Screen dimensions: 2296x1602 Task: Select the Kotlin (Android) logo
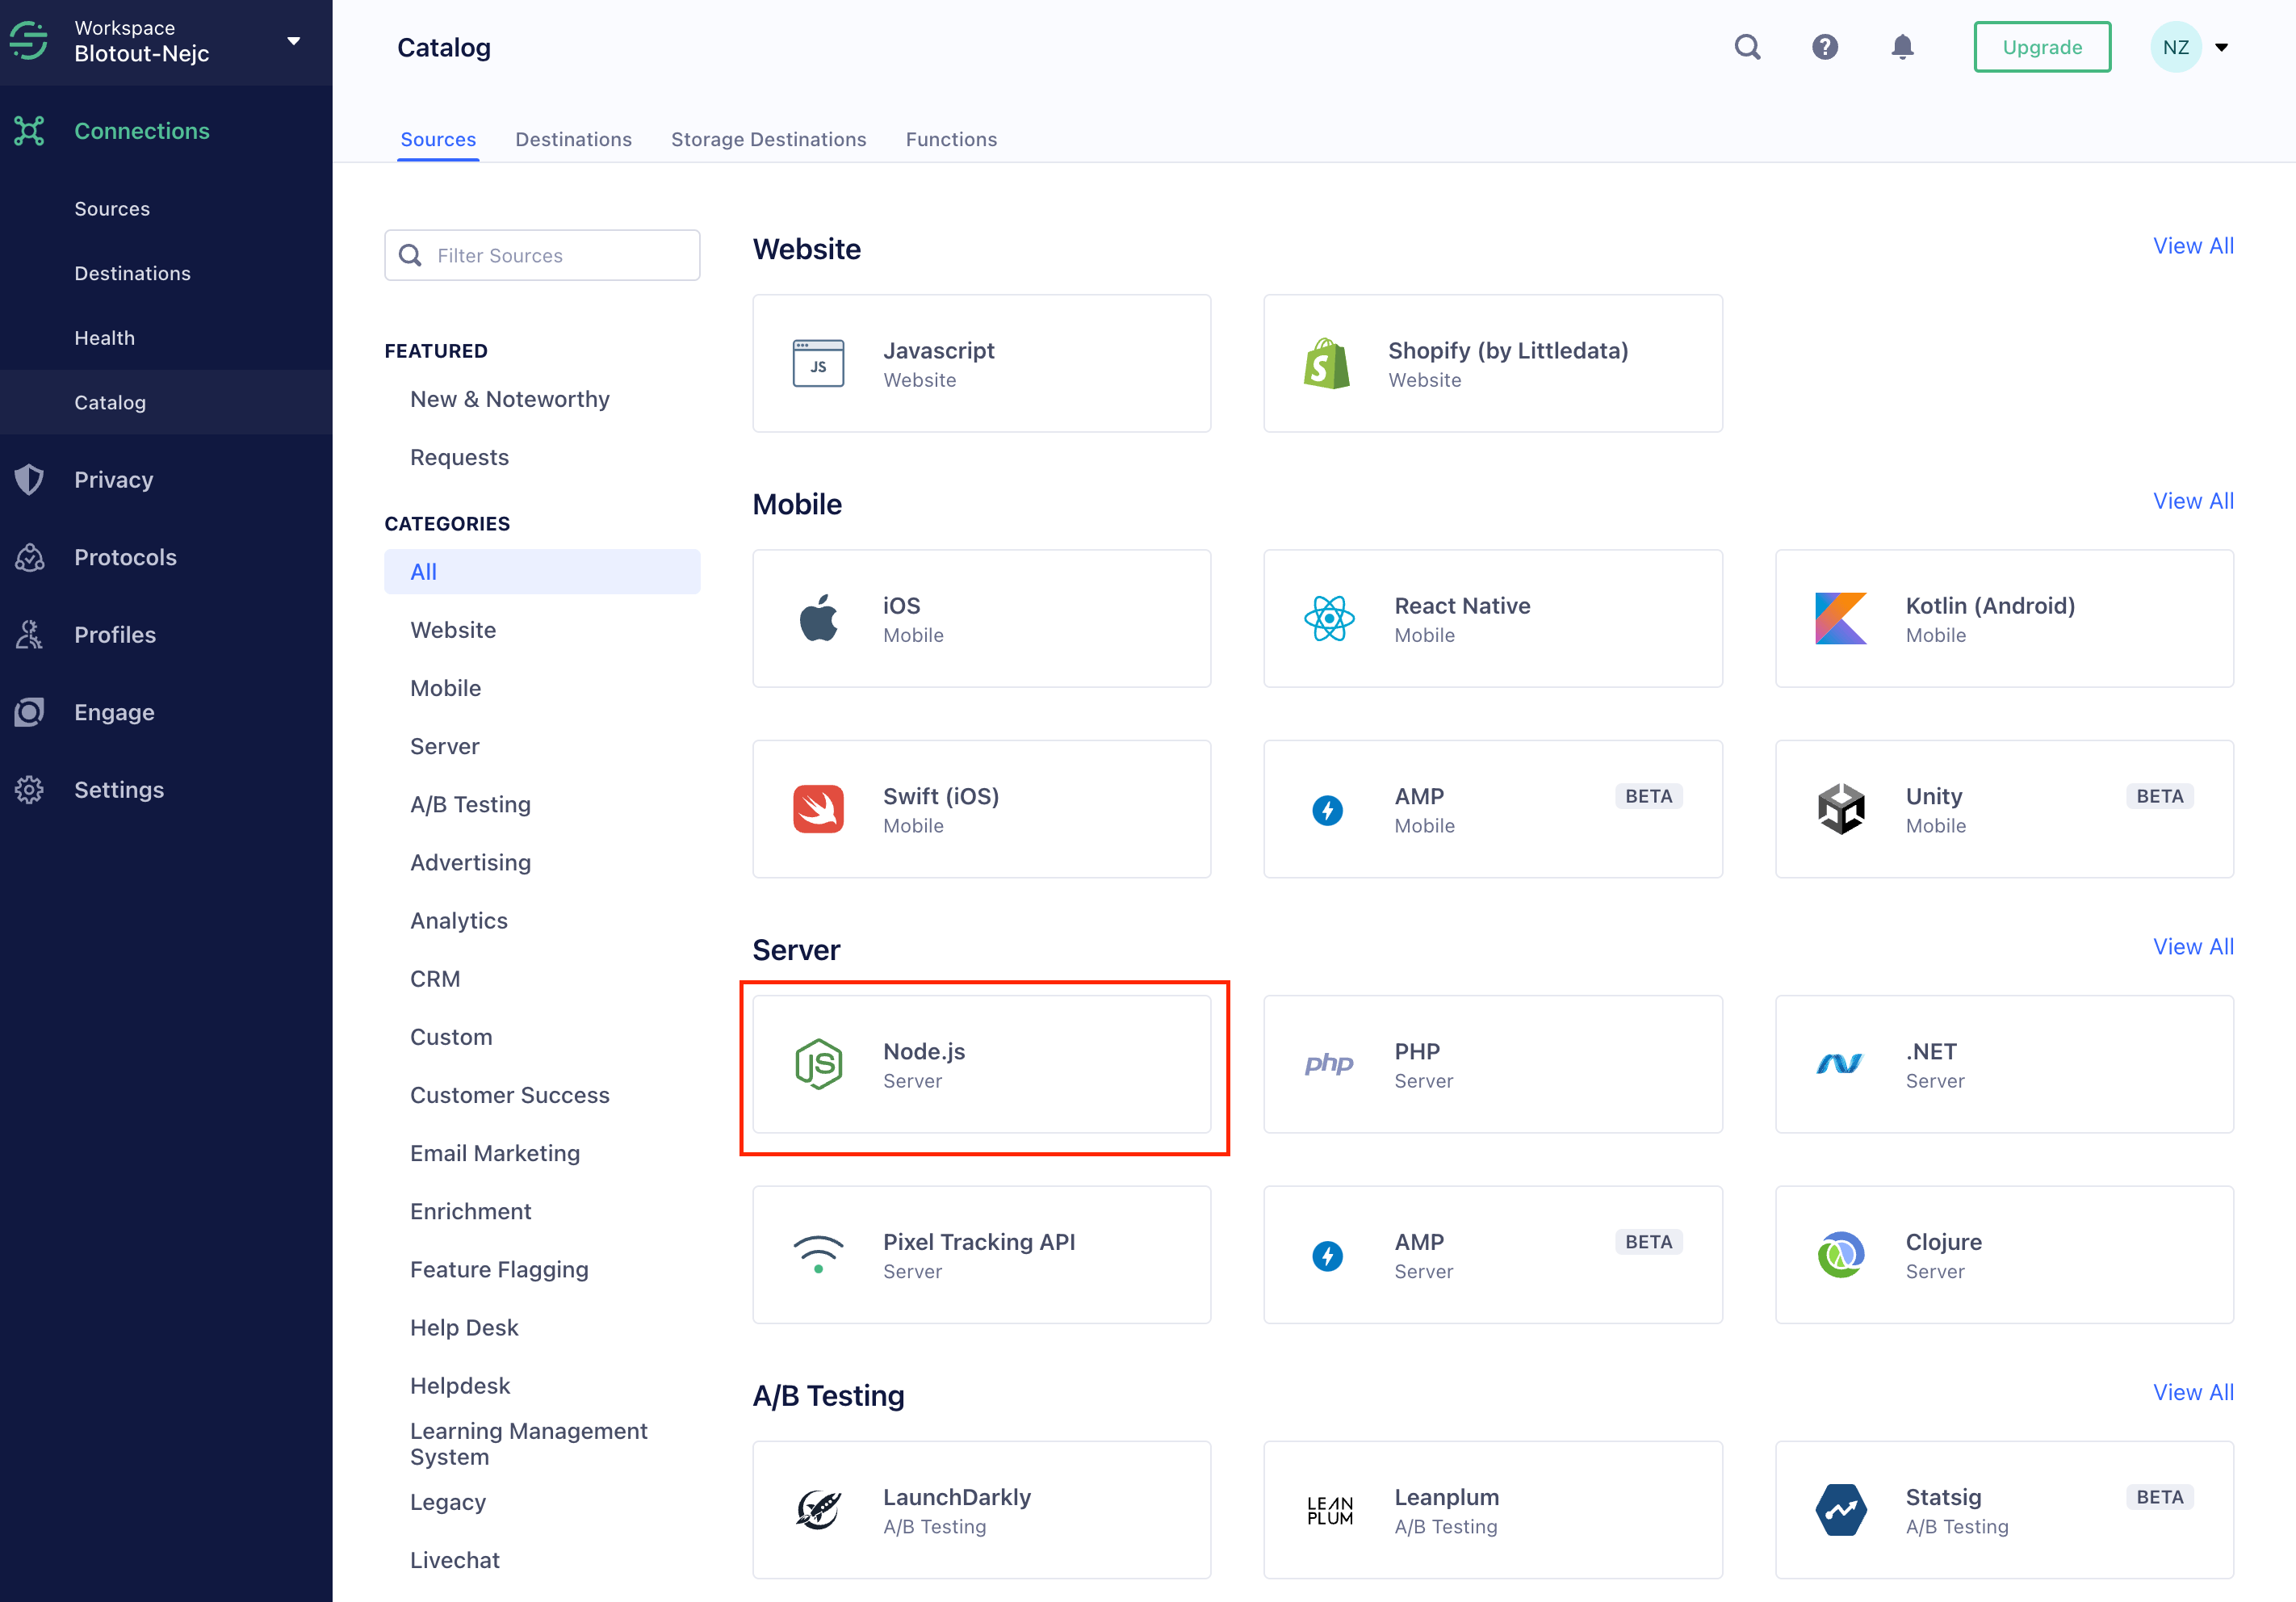click(1840, 619)
